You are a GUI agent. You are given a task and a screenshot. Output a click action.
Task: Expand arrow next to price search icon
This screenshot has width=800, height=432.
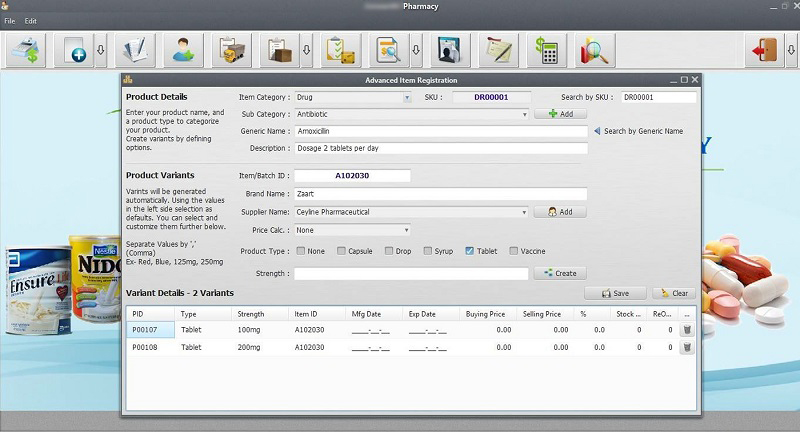[x=416, y=50]
